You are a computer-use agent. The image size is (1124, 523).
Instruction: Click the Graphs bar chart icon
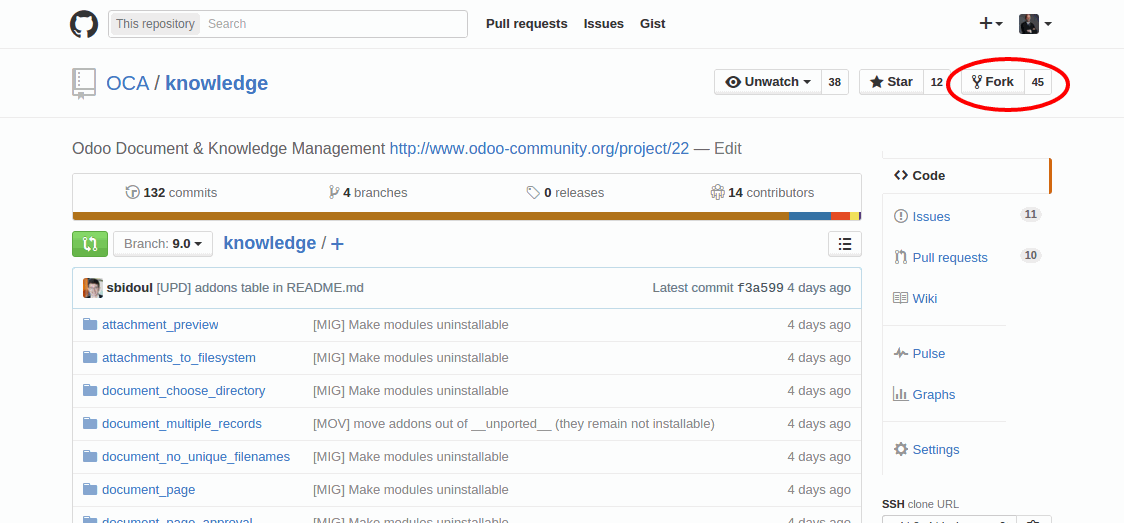coord(900,394)
